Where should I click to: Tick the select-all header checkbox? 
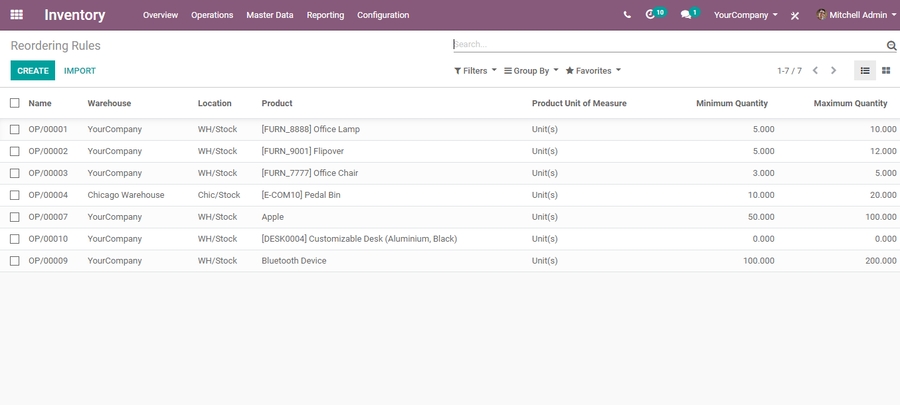(x=15, y=103)
